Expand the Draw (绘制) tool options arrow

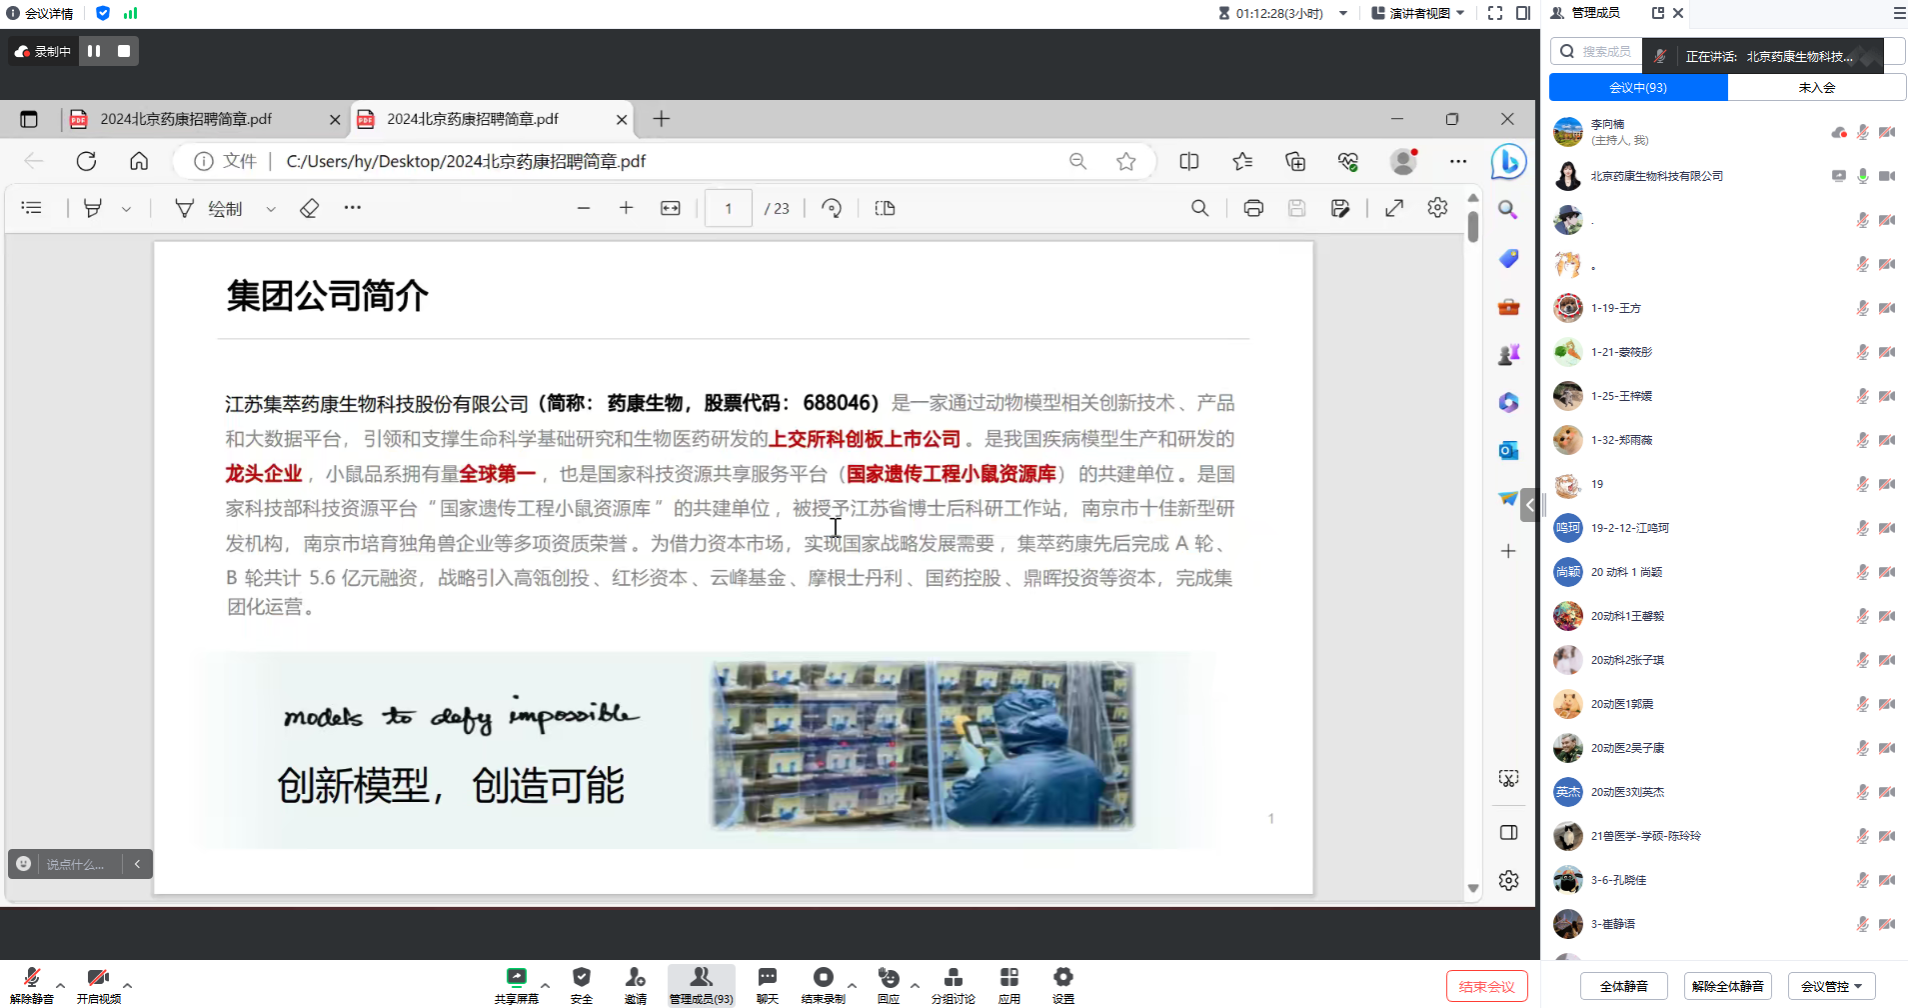point(271,209)
